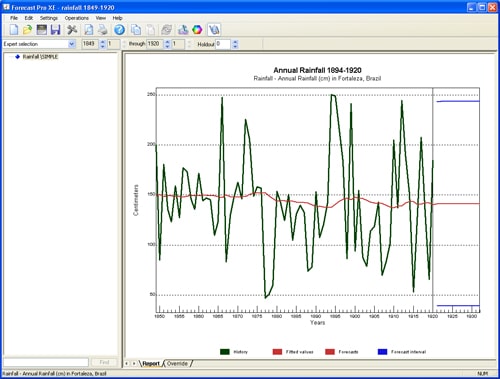Click the Holdout input field
The width and height of the screenshot is (500, 379).
223,44
